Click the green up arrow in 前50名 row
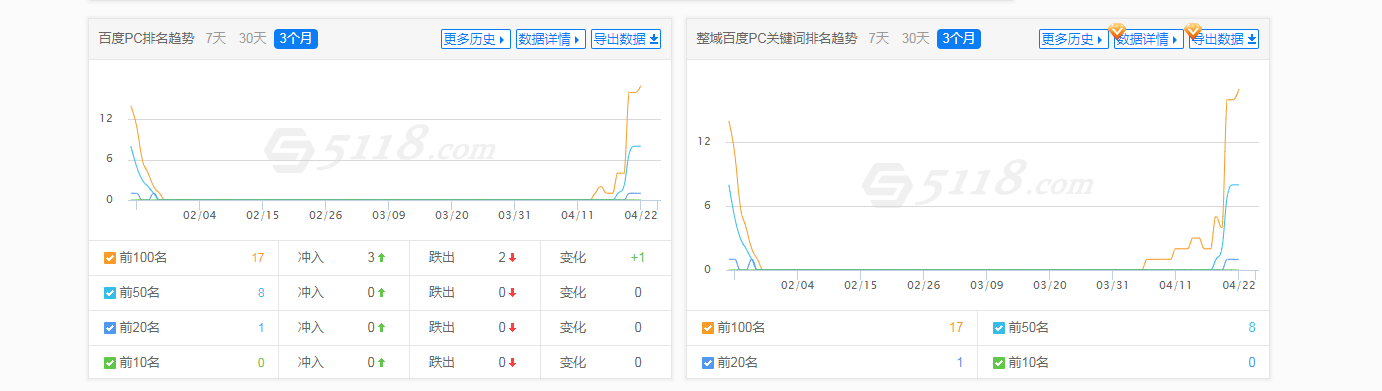 tap(381, 293)
